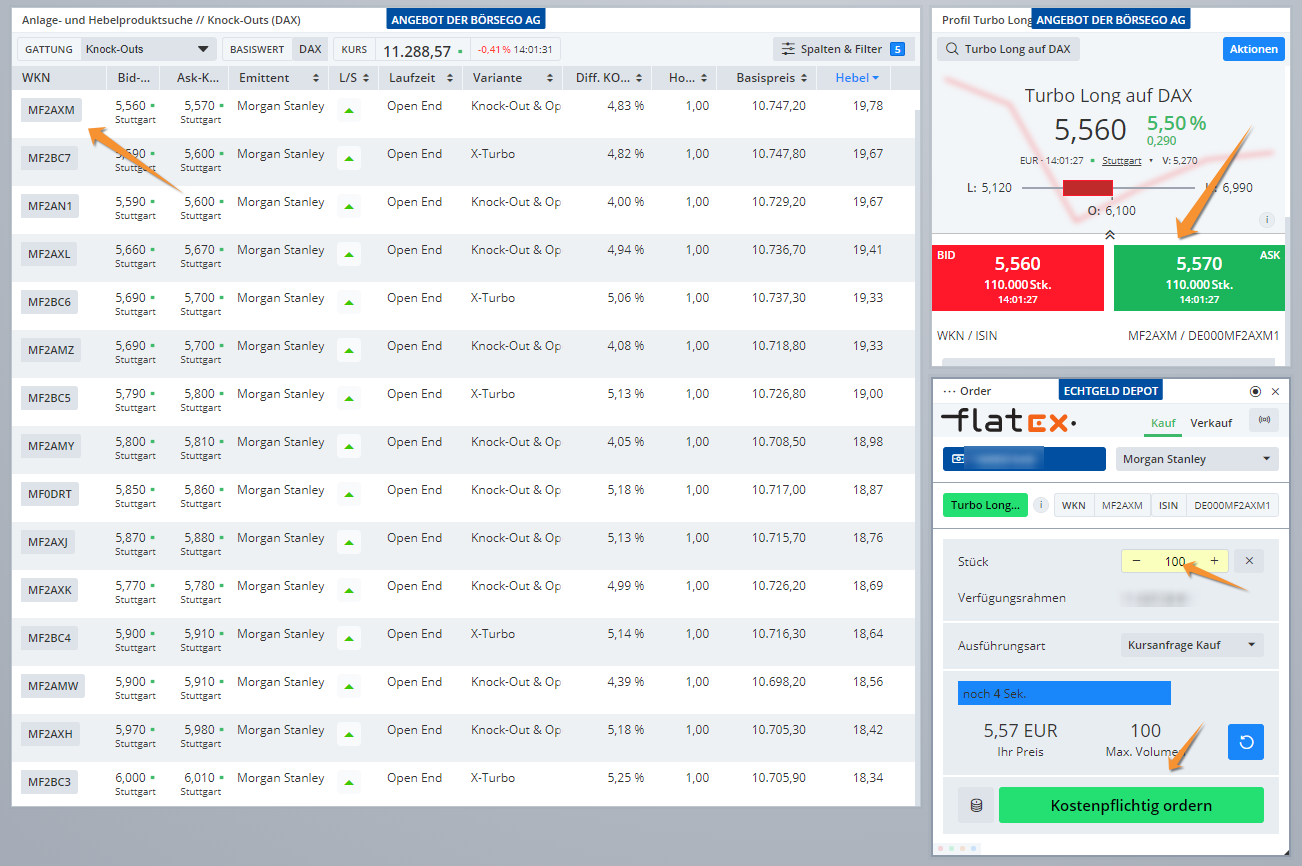
Task: Click the Ask-K column header
Action: [194, 78]
